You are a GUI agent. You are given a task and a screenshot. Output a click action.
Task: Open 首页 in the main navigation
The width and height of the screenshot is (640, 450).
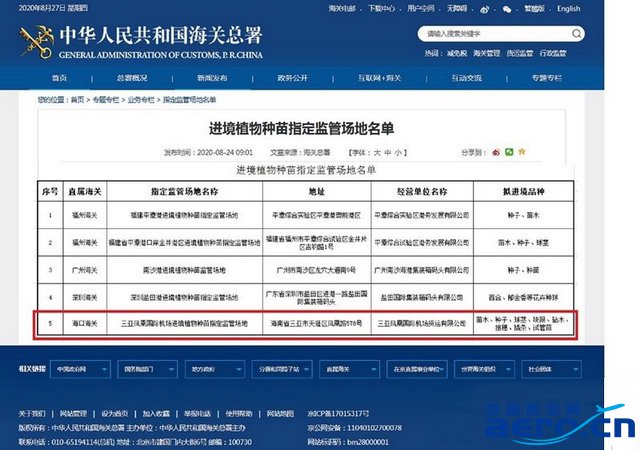coord(59,78)
